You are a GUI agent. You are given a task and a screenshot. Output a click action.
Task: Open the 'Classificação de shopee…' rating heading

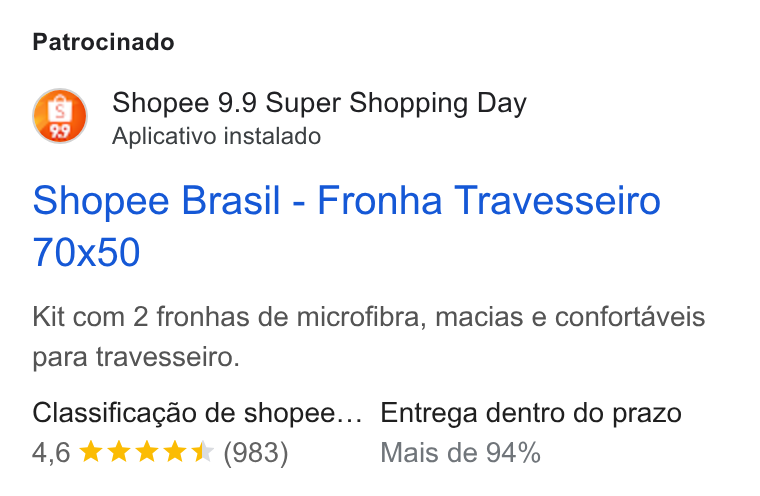(x=197, y=414)
